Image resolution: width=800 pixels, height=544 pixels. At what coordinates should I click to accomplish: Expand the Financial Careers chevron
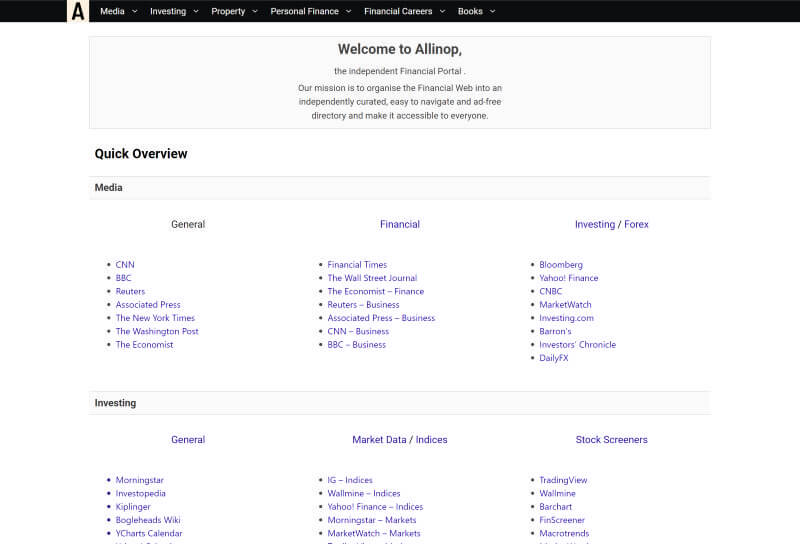pos(442,11)
